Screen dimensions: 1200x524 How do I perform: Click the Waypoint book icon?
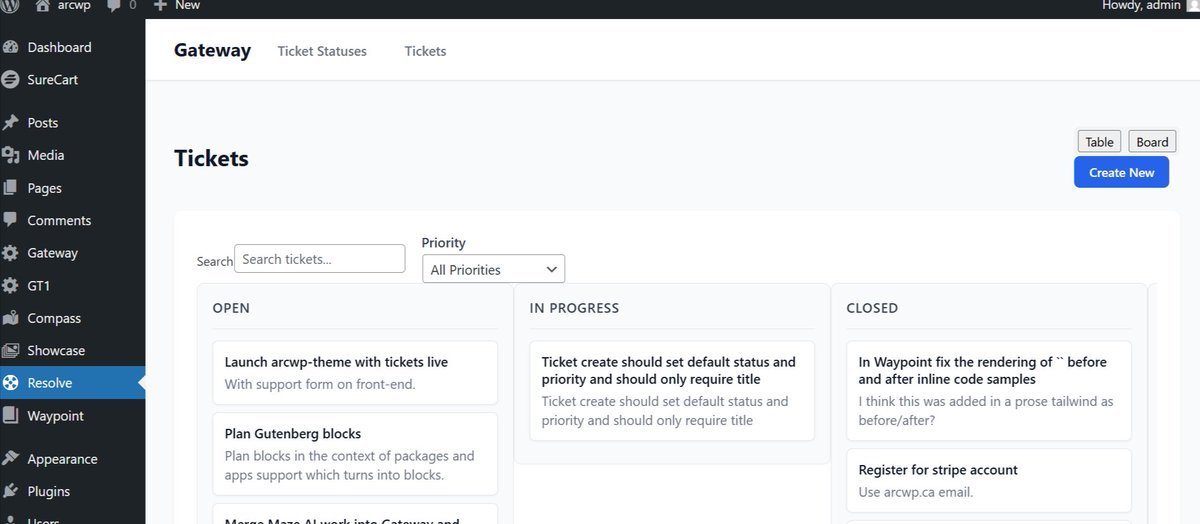coord(11,415)
